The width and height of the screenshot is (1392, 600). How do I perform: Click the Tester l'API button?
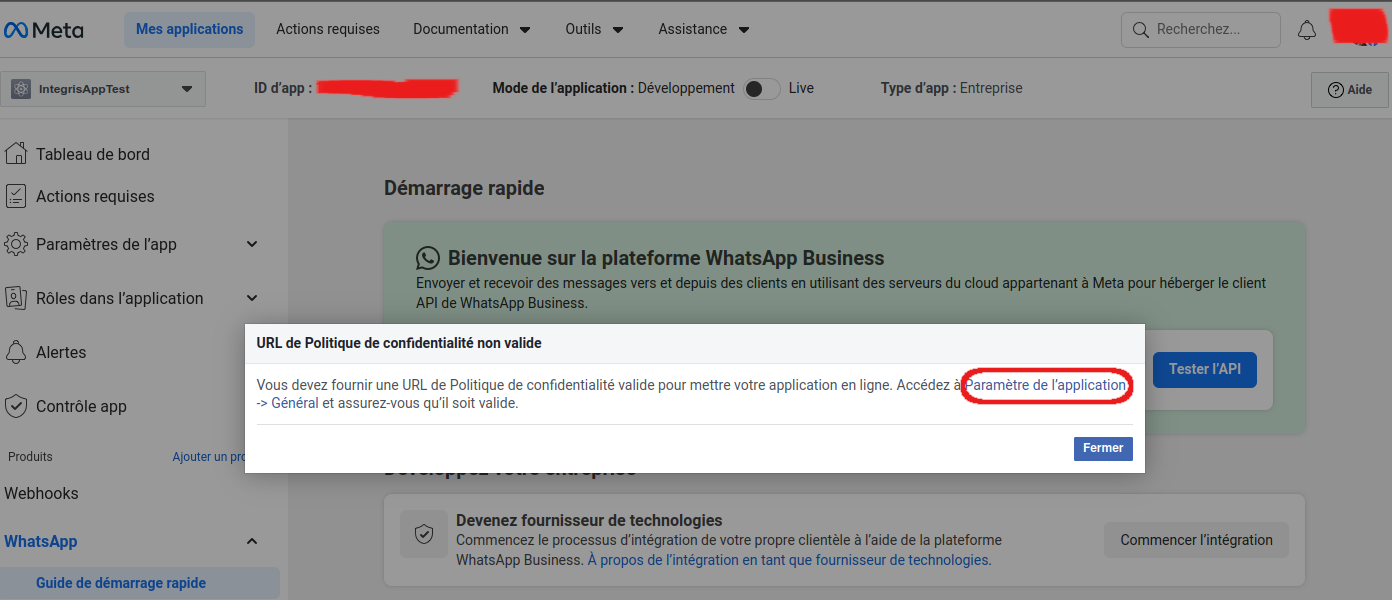(1205, 369)
